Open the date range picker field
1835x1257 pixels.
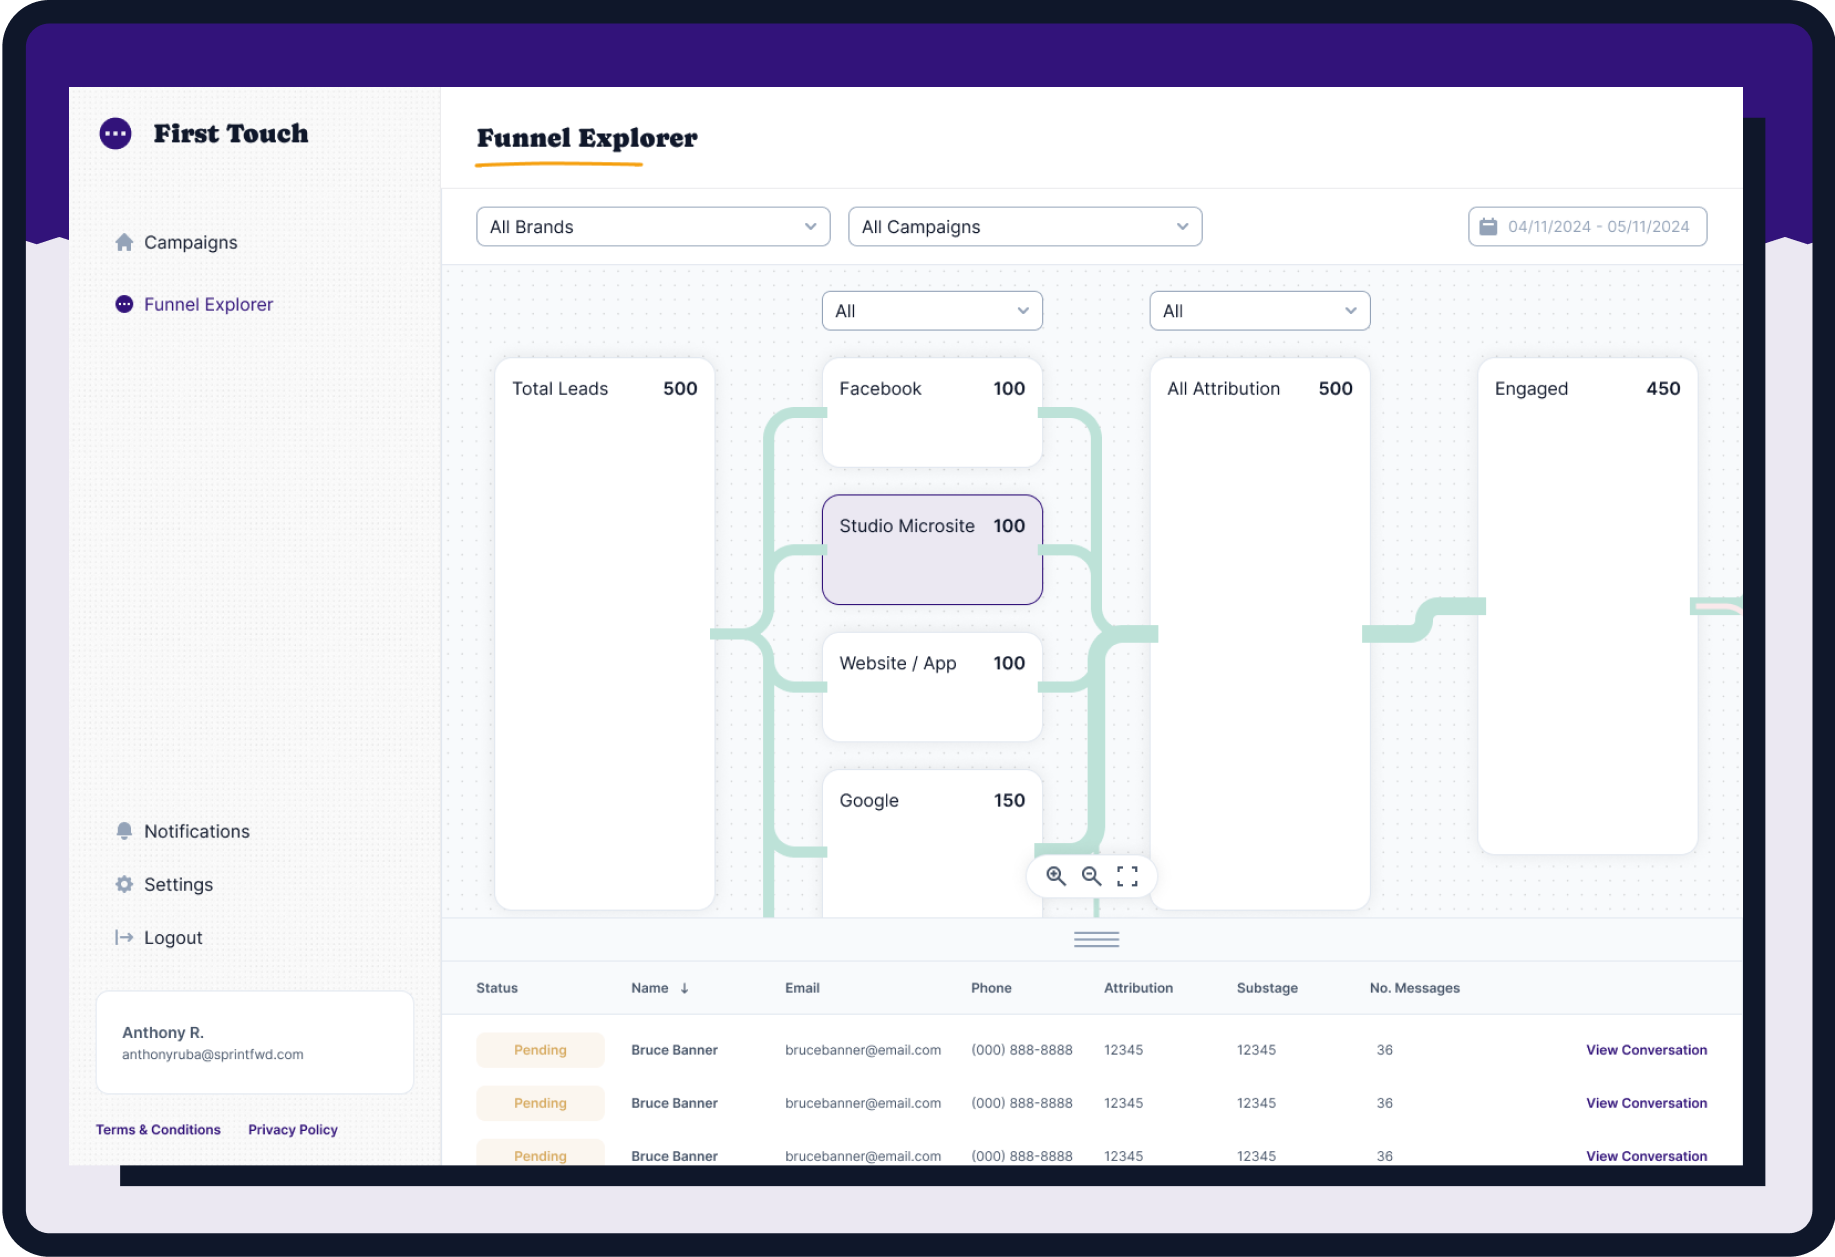point(1587,227)
